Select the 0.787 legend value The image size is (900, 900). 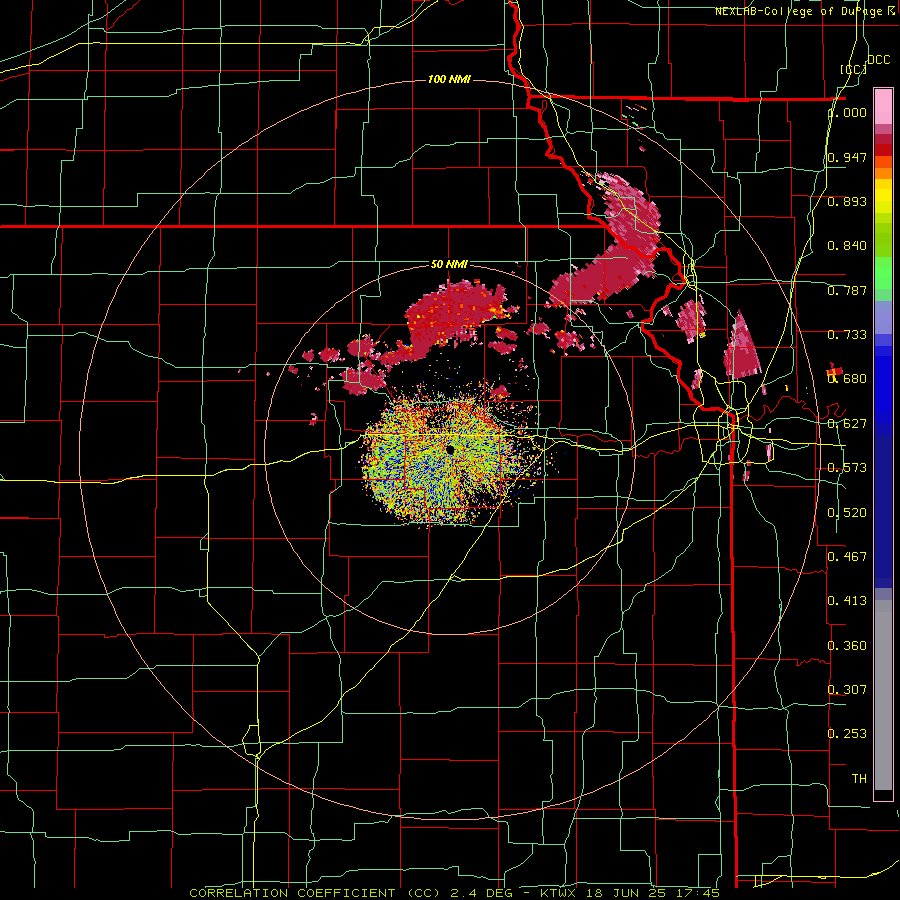[x=847, y=290]
